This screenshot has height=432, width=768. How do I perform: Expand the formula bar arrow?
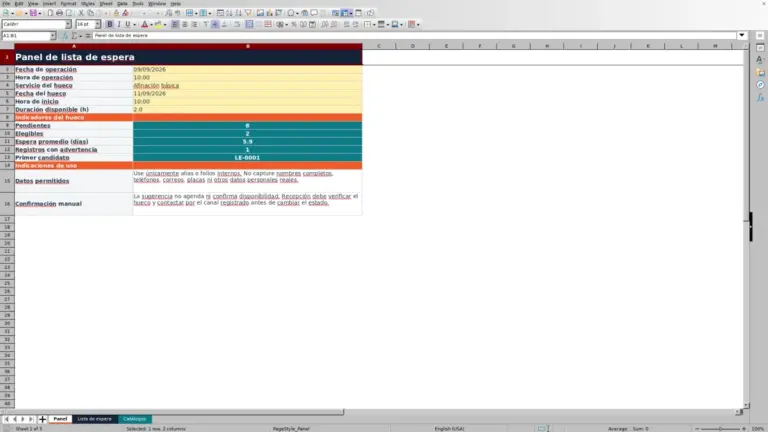(742, 35)
